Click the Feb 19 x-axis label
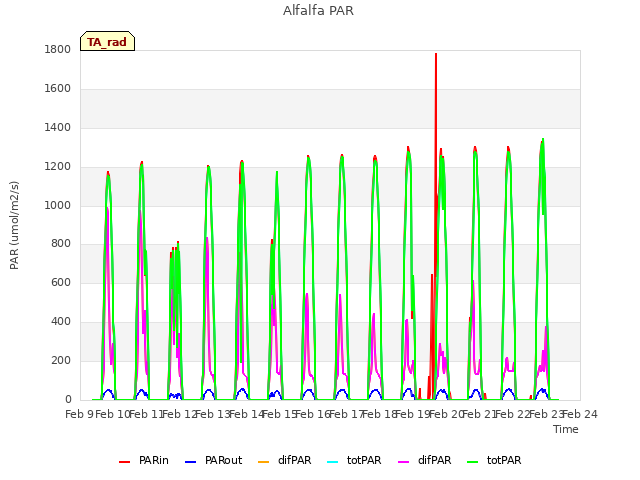The width and height of the screenshot is (640, 480). [x=413, y=414]
